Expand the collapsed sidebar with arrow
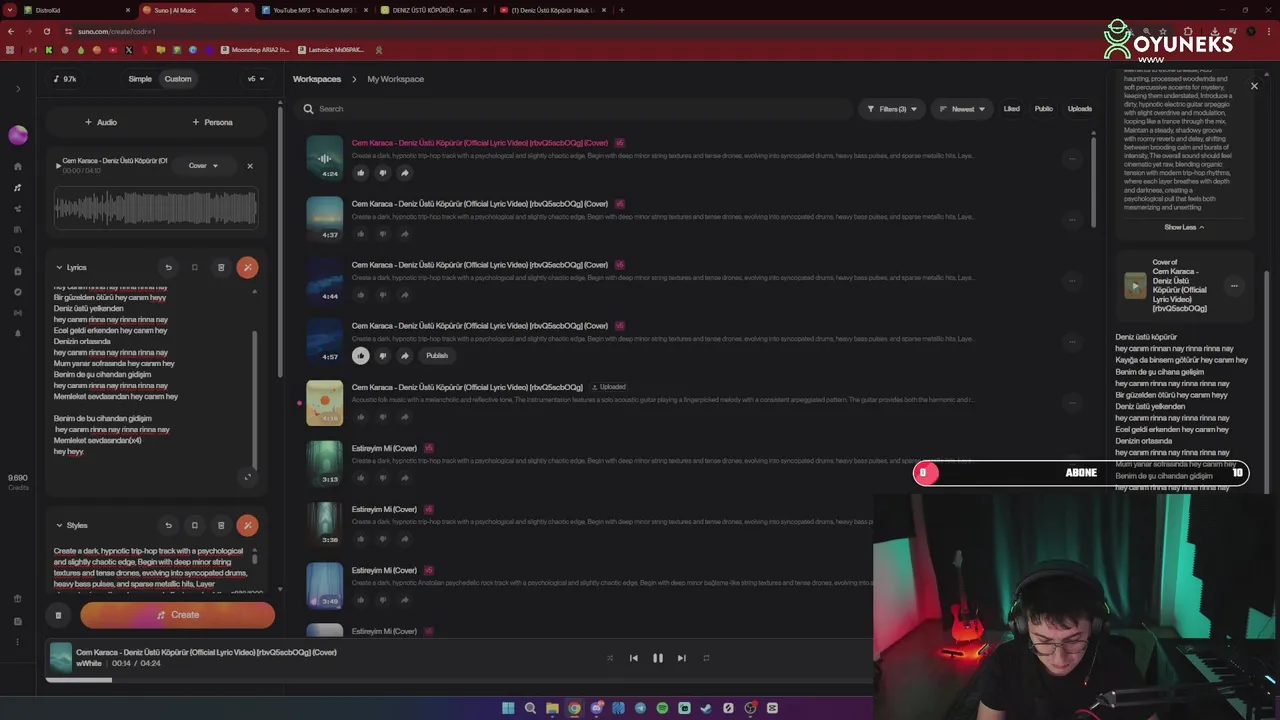1280x720 pixels. [18, 89]
